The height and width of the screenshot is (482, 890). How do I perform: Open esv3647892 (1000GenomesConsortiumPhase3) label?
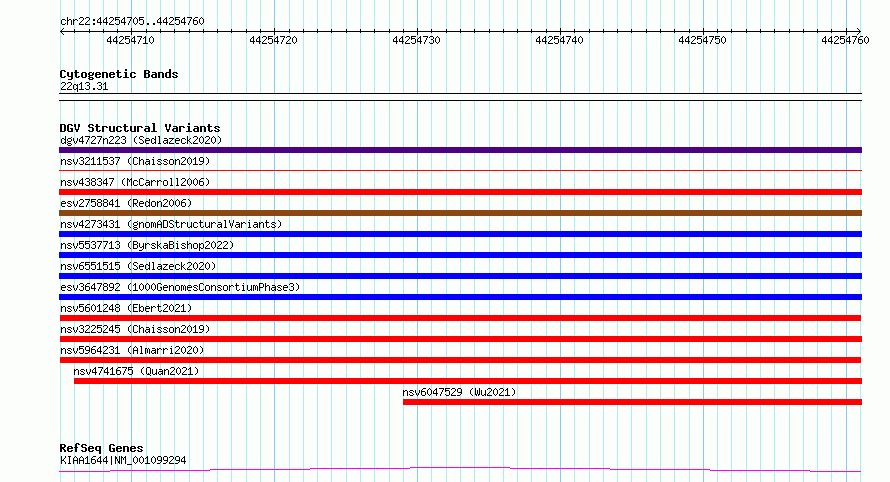click(180, 287)
